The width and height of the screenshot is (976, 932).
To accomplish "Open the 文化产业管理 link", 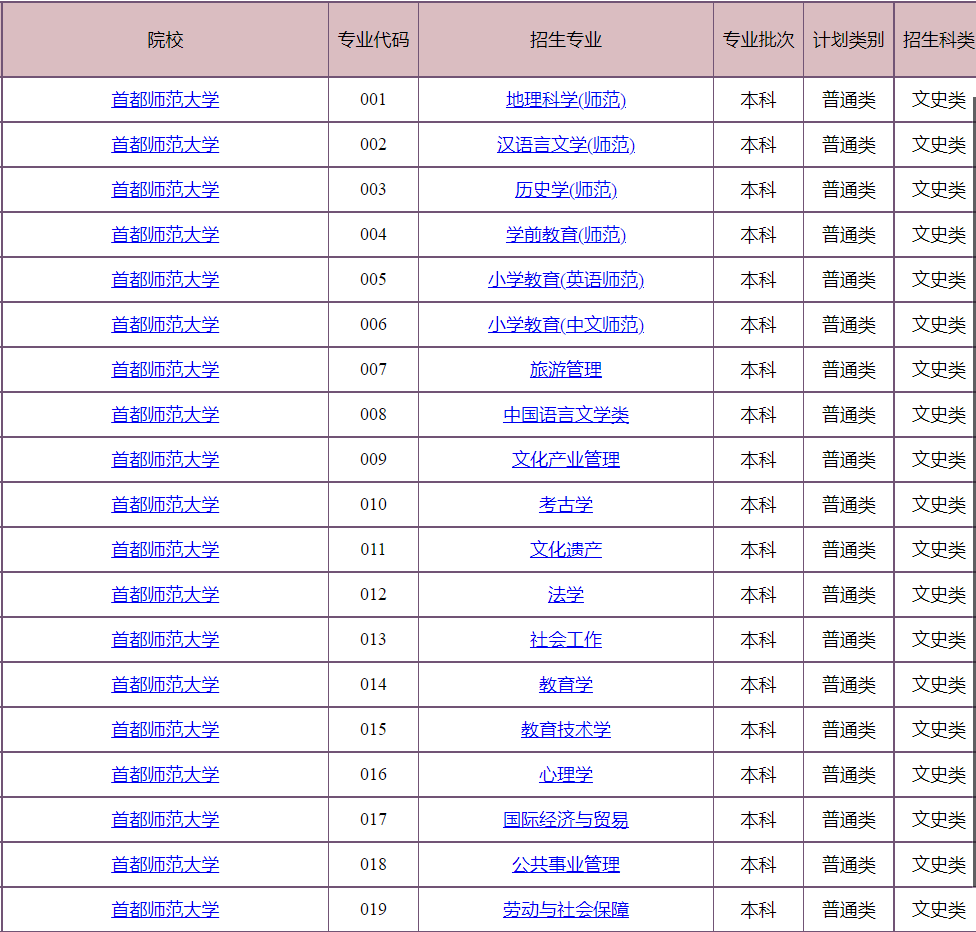I will point(566,459).
